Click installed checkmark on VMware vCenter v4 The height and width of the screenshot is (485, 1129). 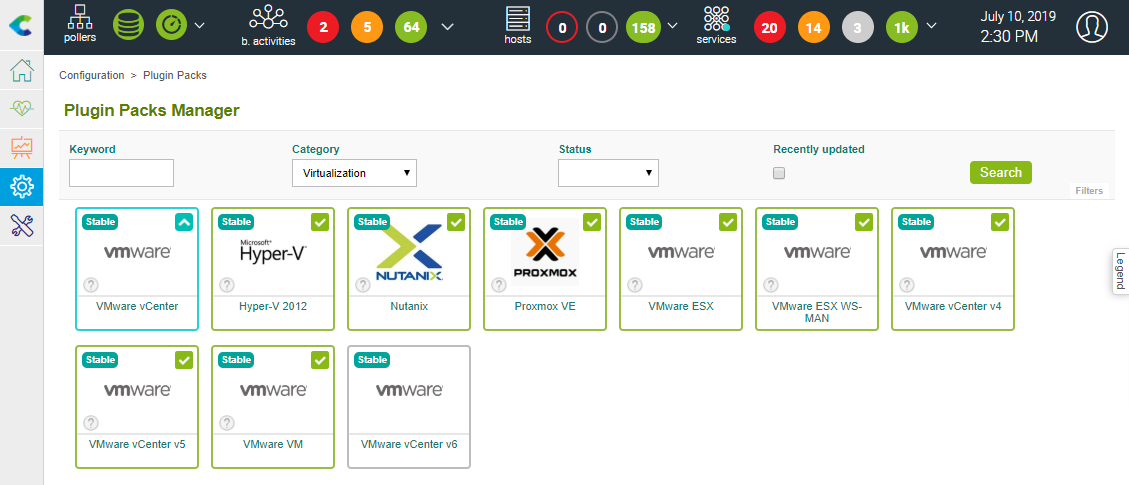pyautogui.click(x=1001, y=222)
